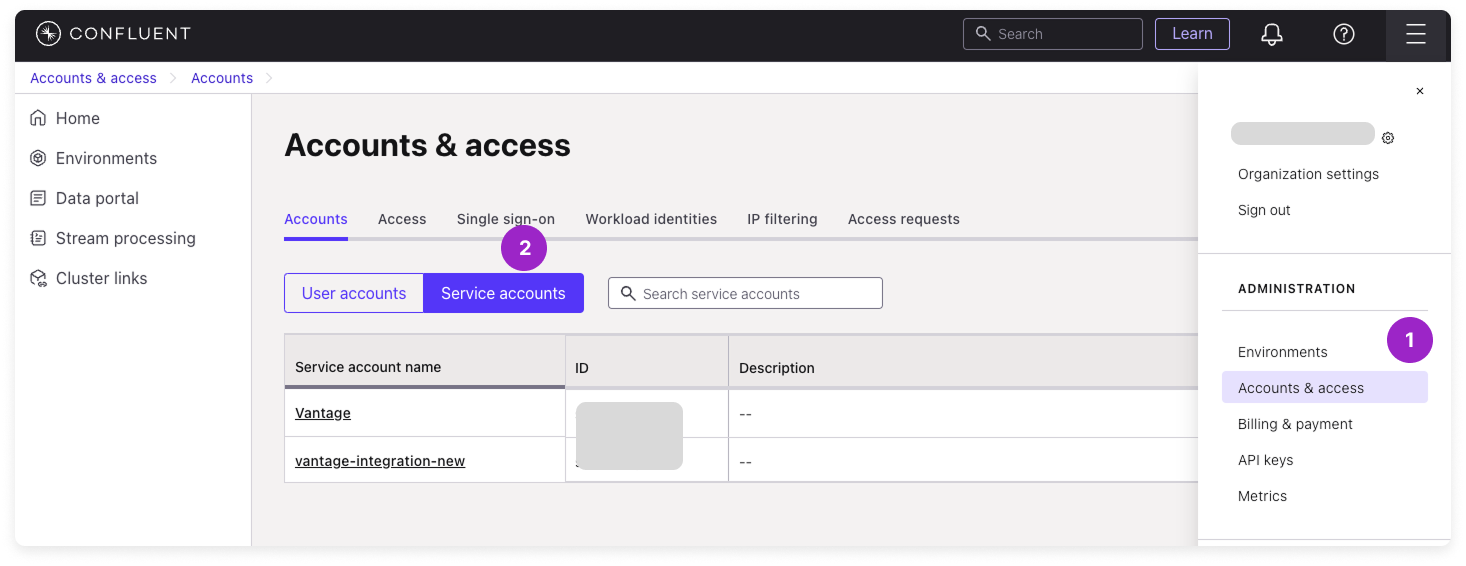Image resolution: width=1466 pixels, height=566 pixels.
Task: Open the notifications bell
Action: (1272, 34)
